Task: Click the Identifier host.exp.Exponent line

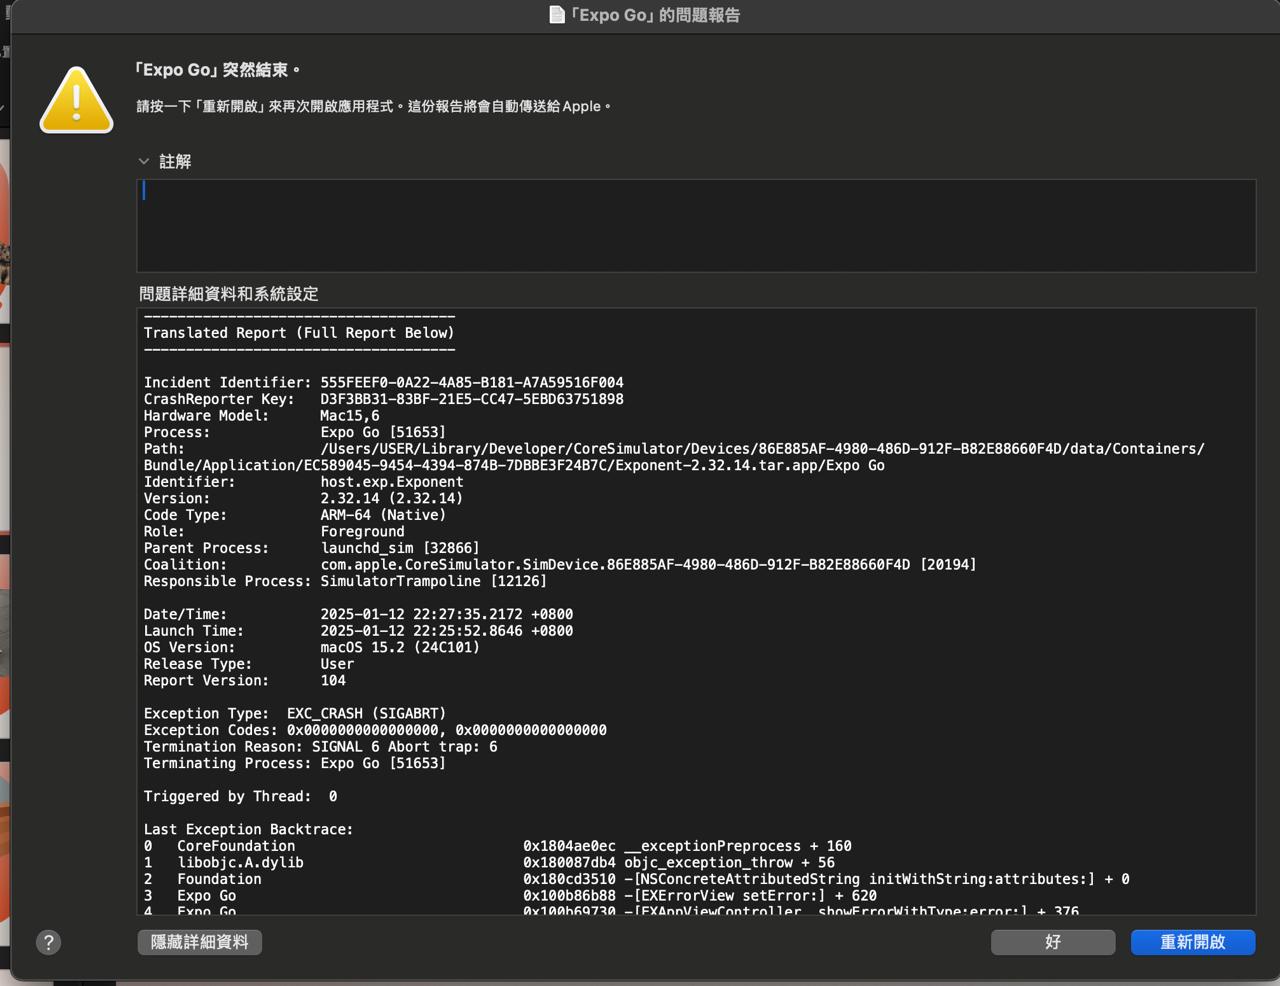Action: [x=304, y=482]
